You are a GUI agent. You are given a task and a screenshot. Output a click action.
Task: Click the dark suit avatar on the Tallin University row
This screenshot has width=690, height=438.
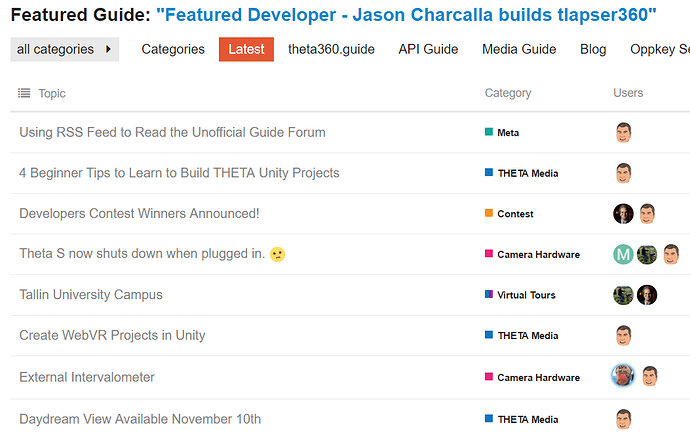pyautogui.click(x=647, y=295)
